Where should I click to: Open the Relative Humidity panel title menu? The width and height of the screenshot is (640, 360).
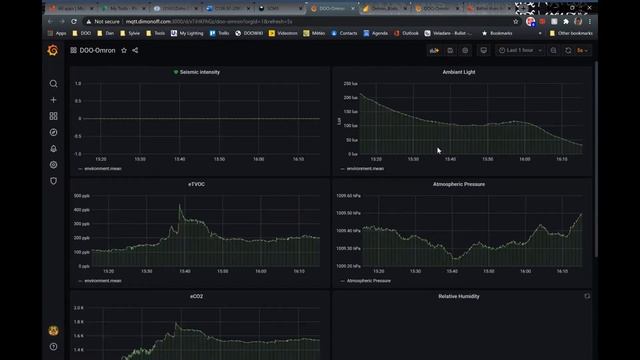(459, 296)
